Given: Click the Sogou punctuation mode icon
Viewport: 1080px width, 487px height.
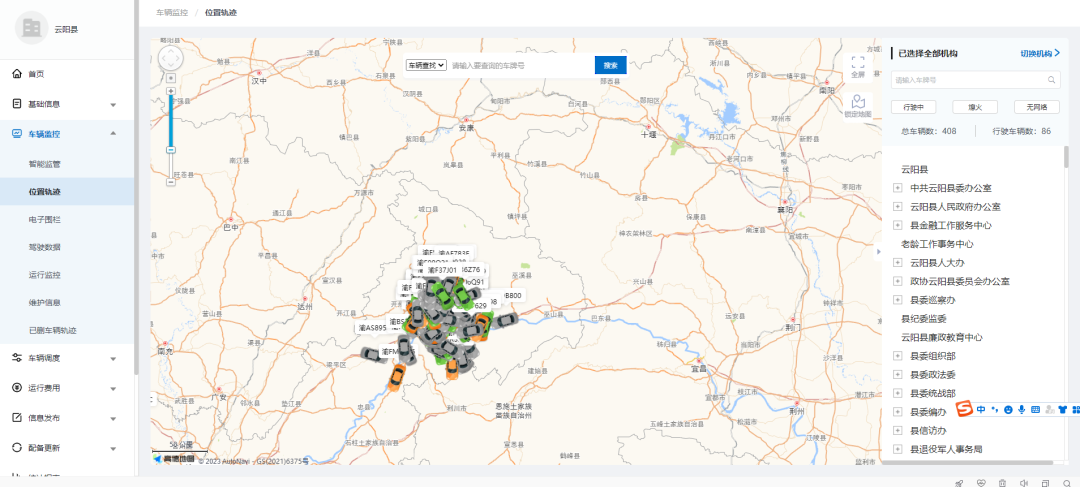Looking at the screenshot, I should coord(995,409).
